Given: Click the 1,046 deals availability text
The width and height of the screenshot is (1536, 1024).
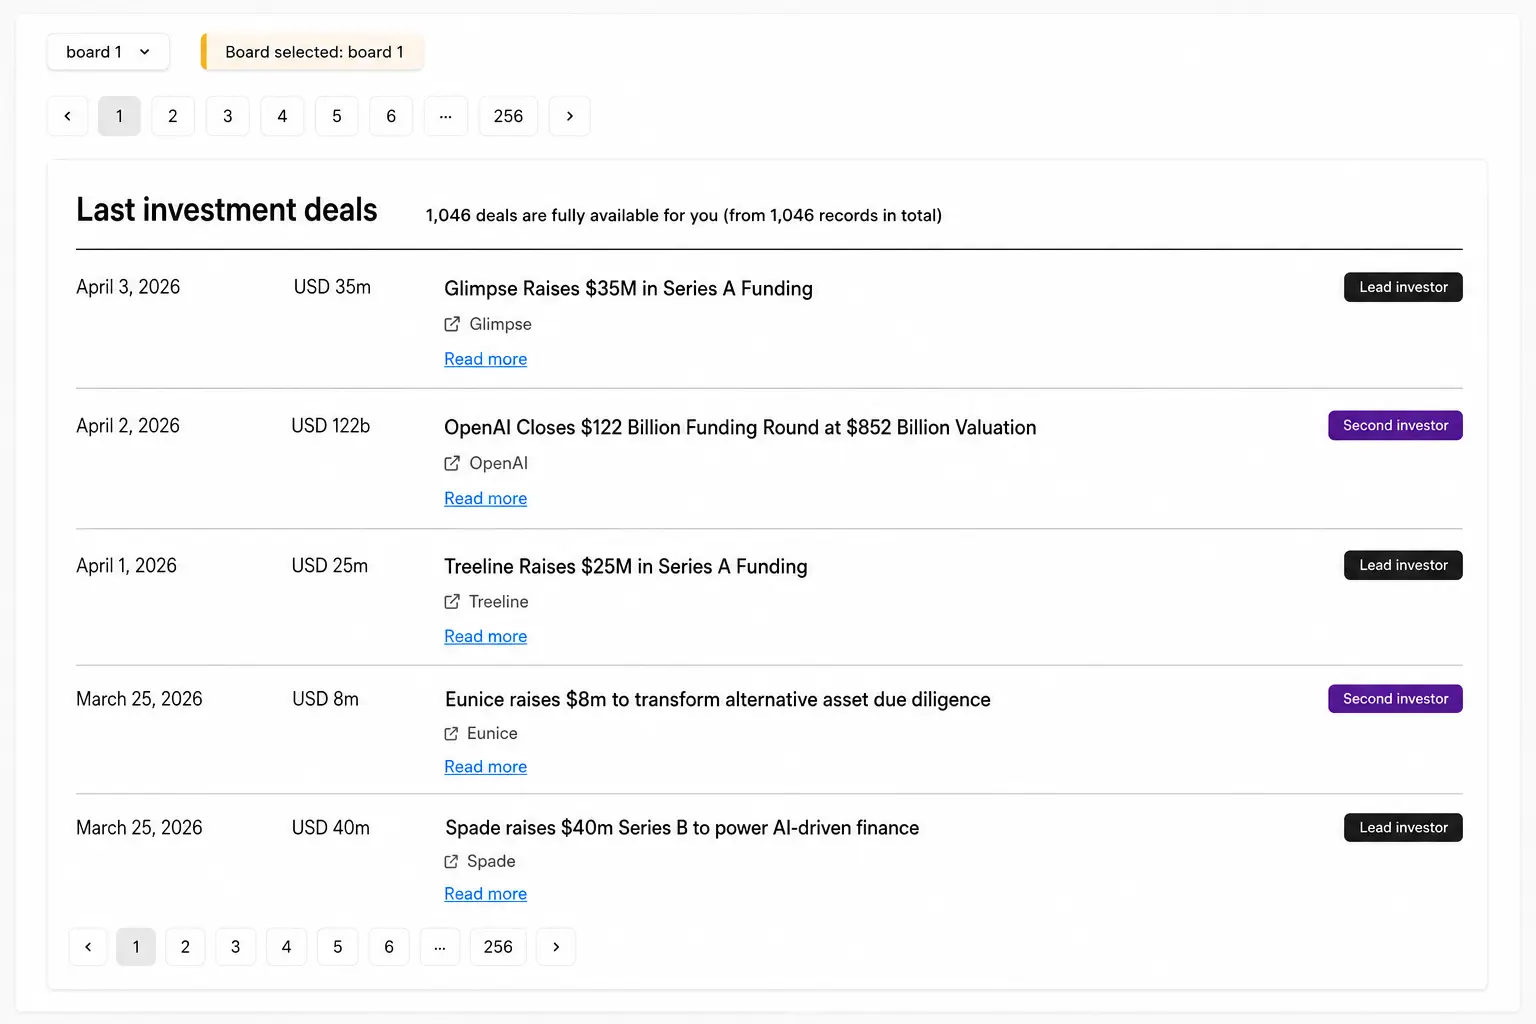Looking at the screenshot, I should tap(684, 215).
